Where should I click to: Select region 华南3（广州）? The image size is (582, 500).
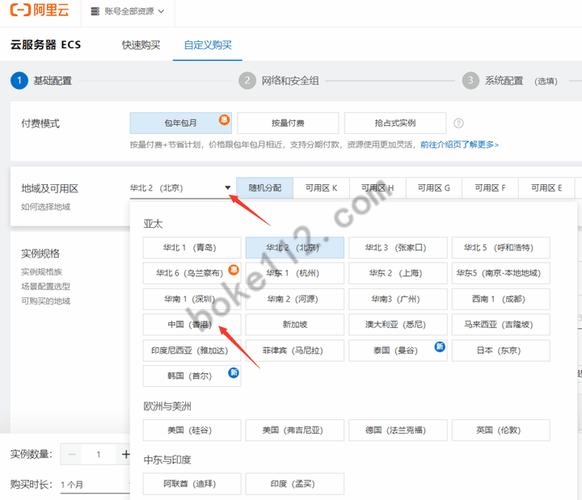(x=398, y=299)
